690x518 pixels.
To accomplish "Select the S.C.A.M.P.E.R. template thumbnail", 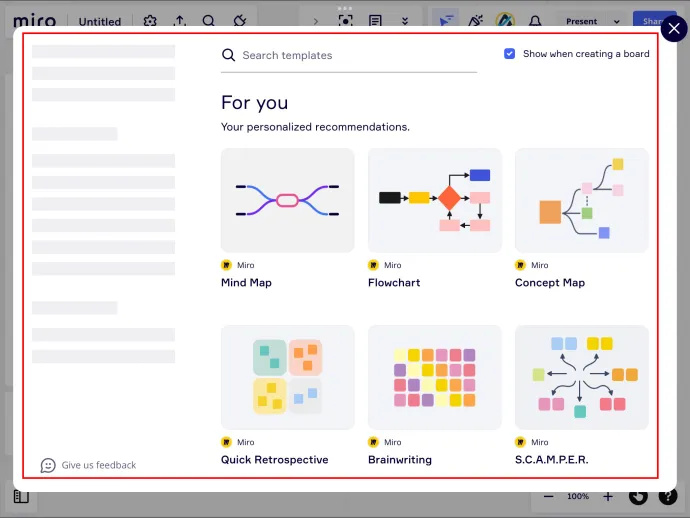I will tap(581, 377).
